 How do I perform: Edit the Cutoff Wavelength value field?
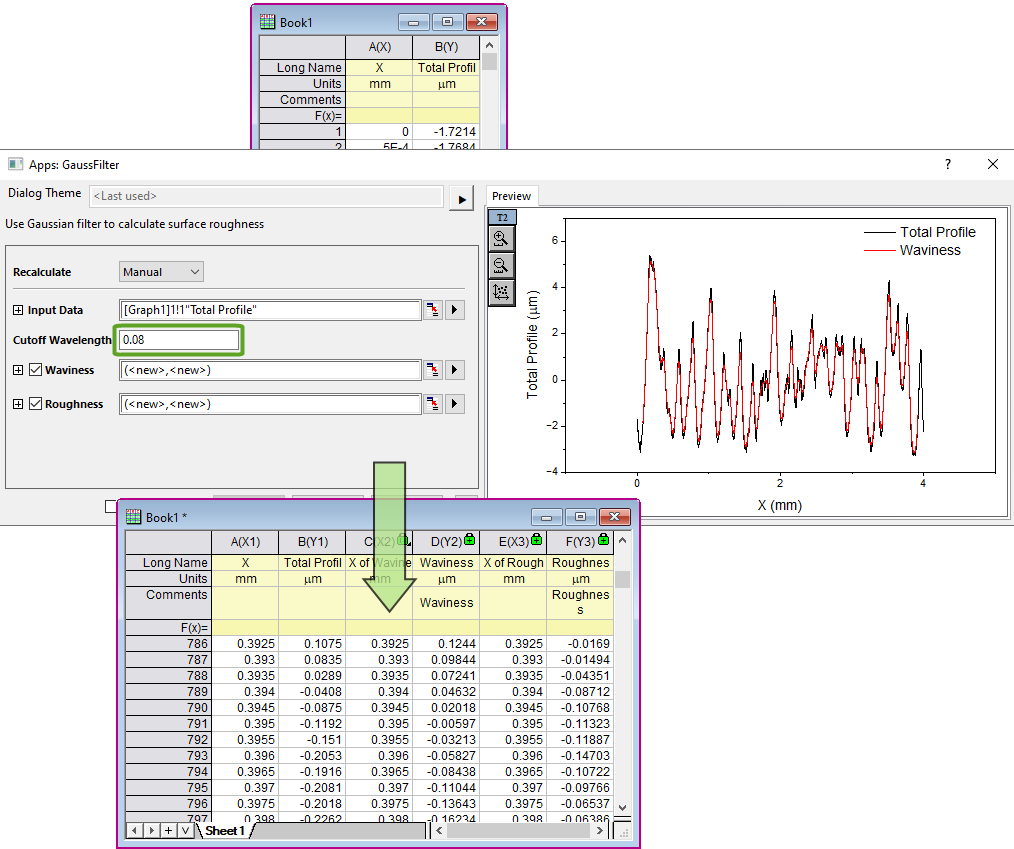point(178,340)
